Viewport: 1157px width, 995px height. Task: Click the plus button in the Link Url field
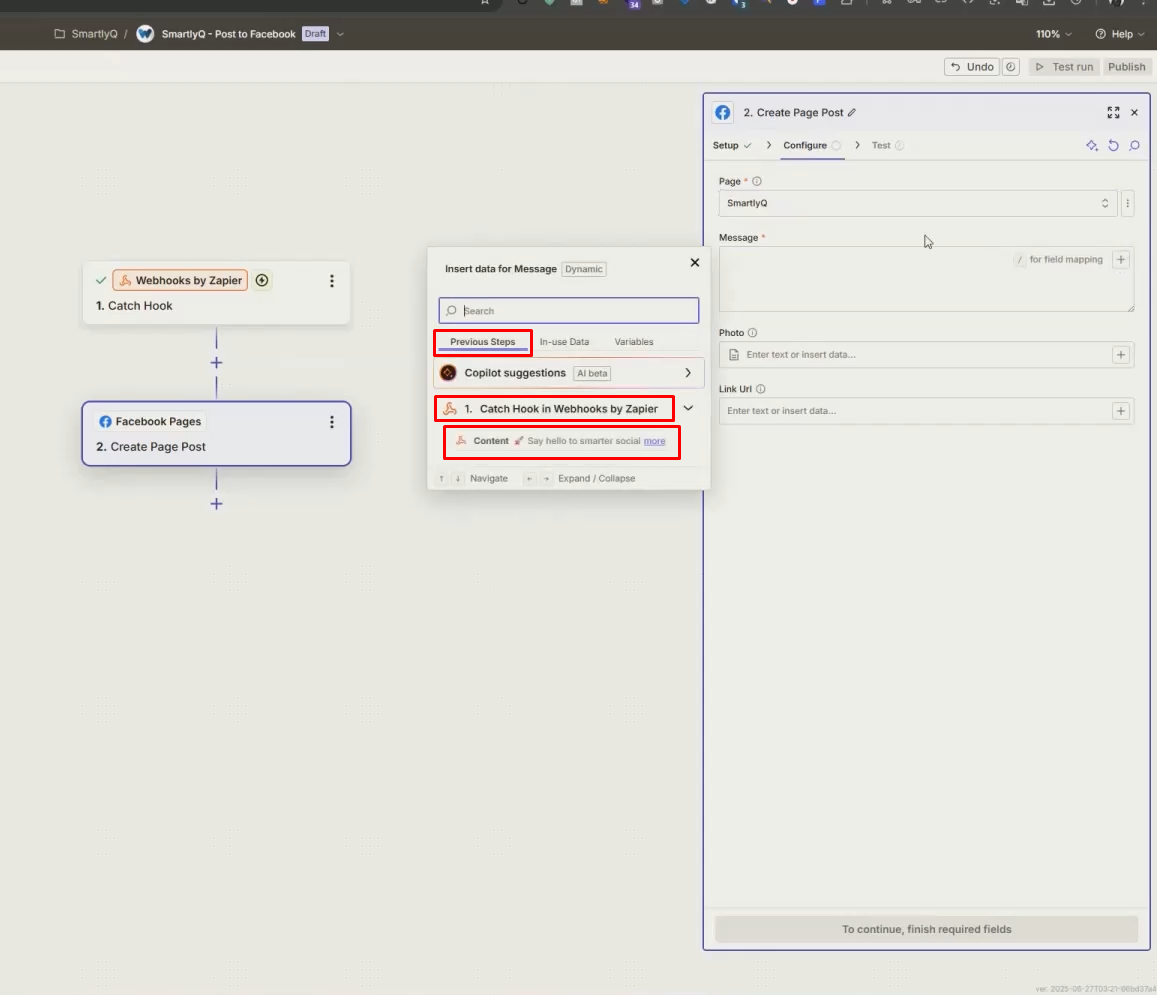tap(1121, 411)
